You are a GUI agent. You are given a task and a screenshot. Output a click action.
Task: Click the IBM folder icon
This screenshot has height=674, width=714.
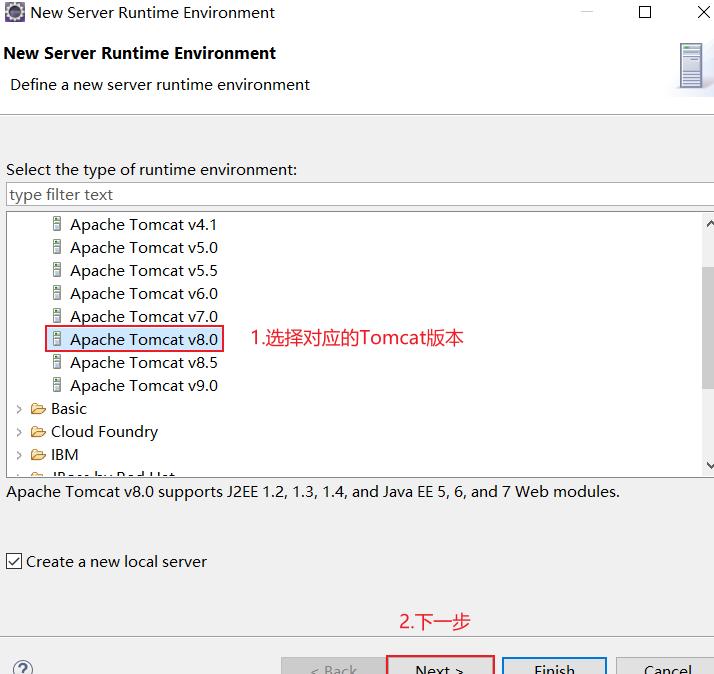(x=38, y=455)
